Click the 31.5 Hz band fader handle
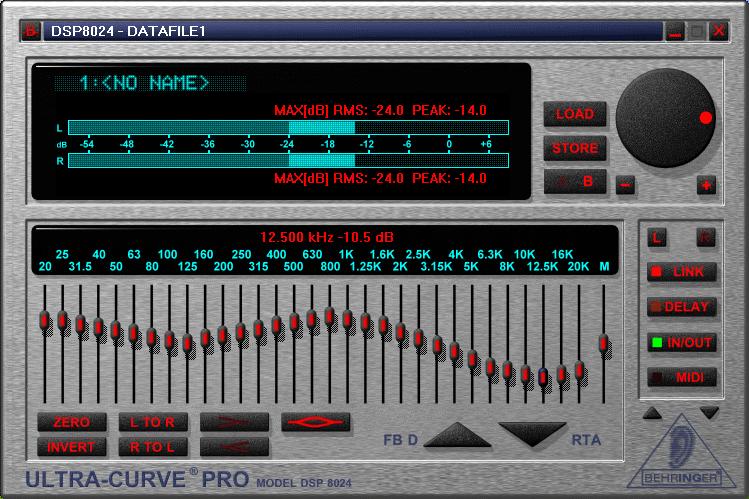The image size is (749, 499). coord(80,325)
